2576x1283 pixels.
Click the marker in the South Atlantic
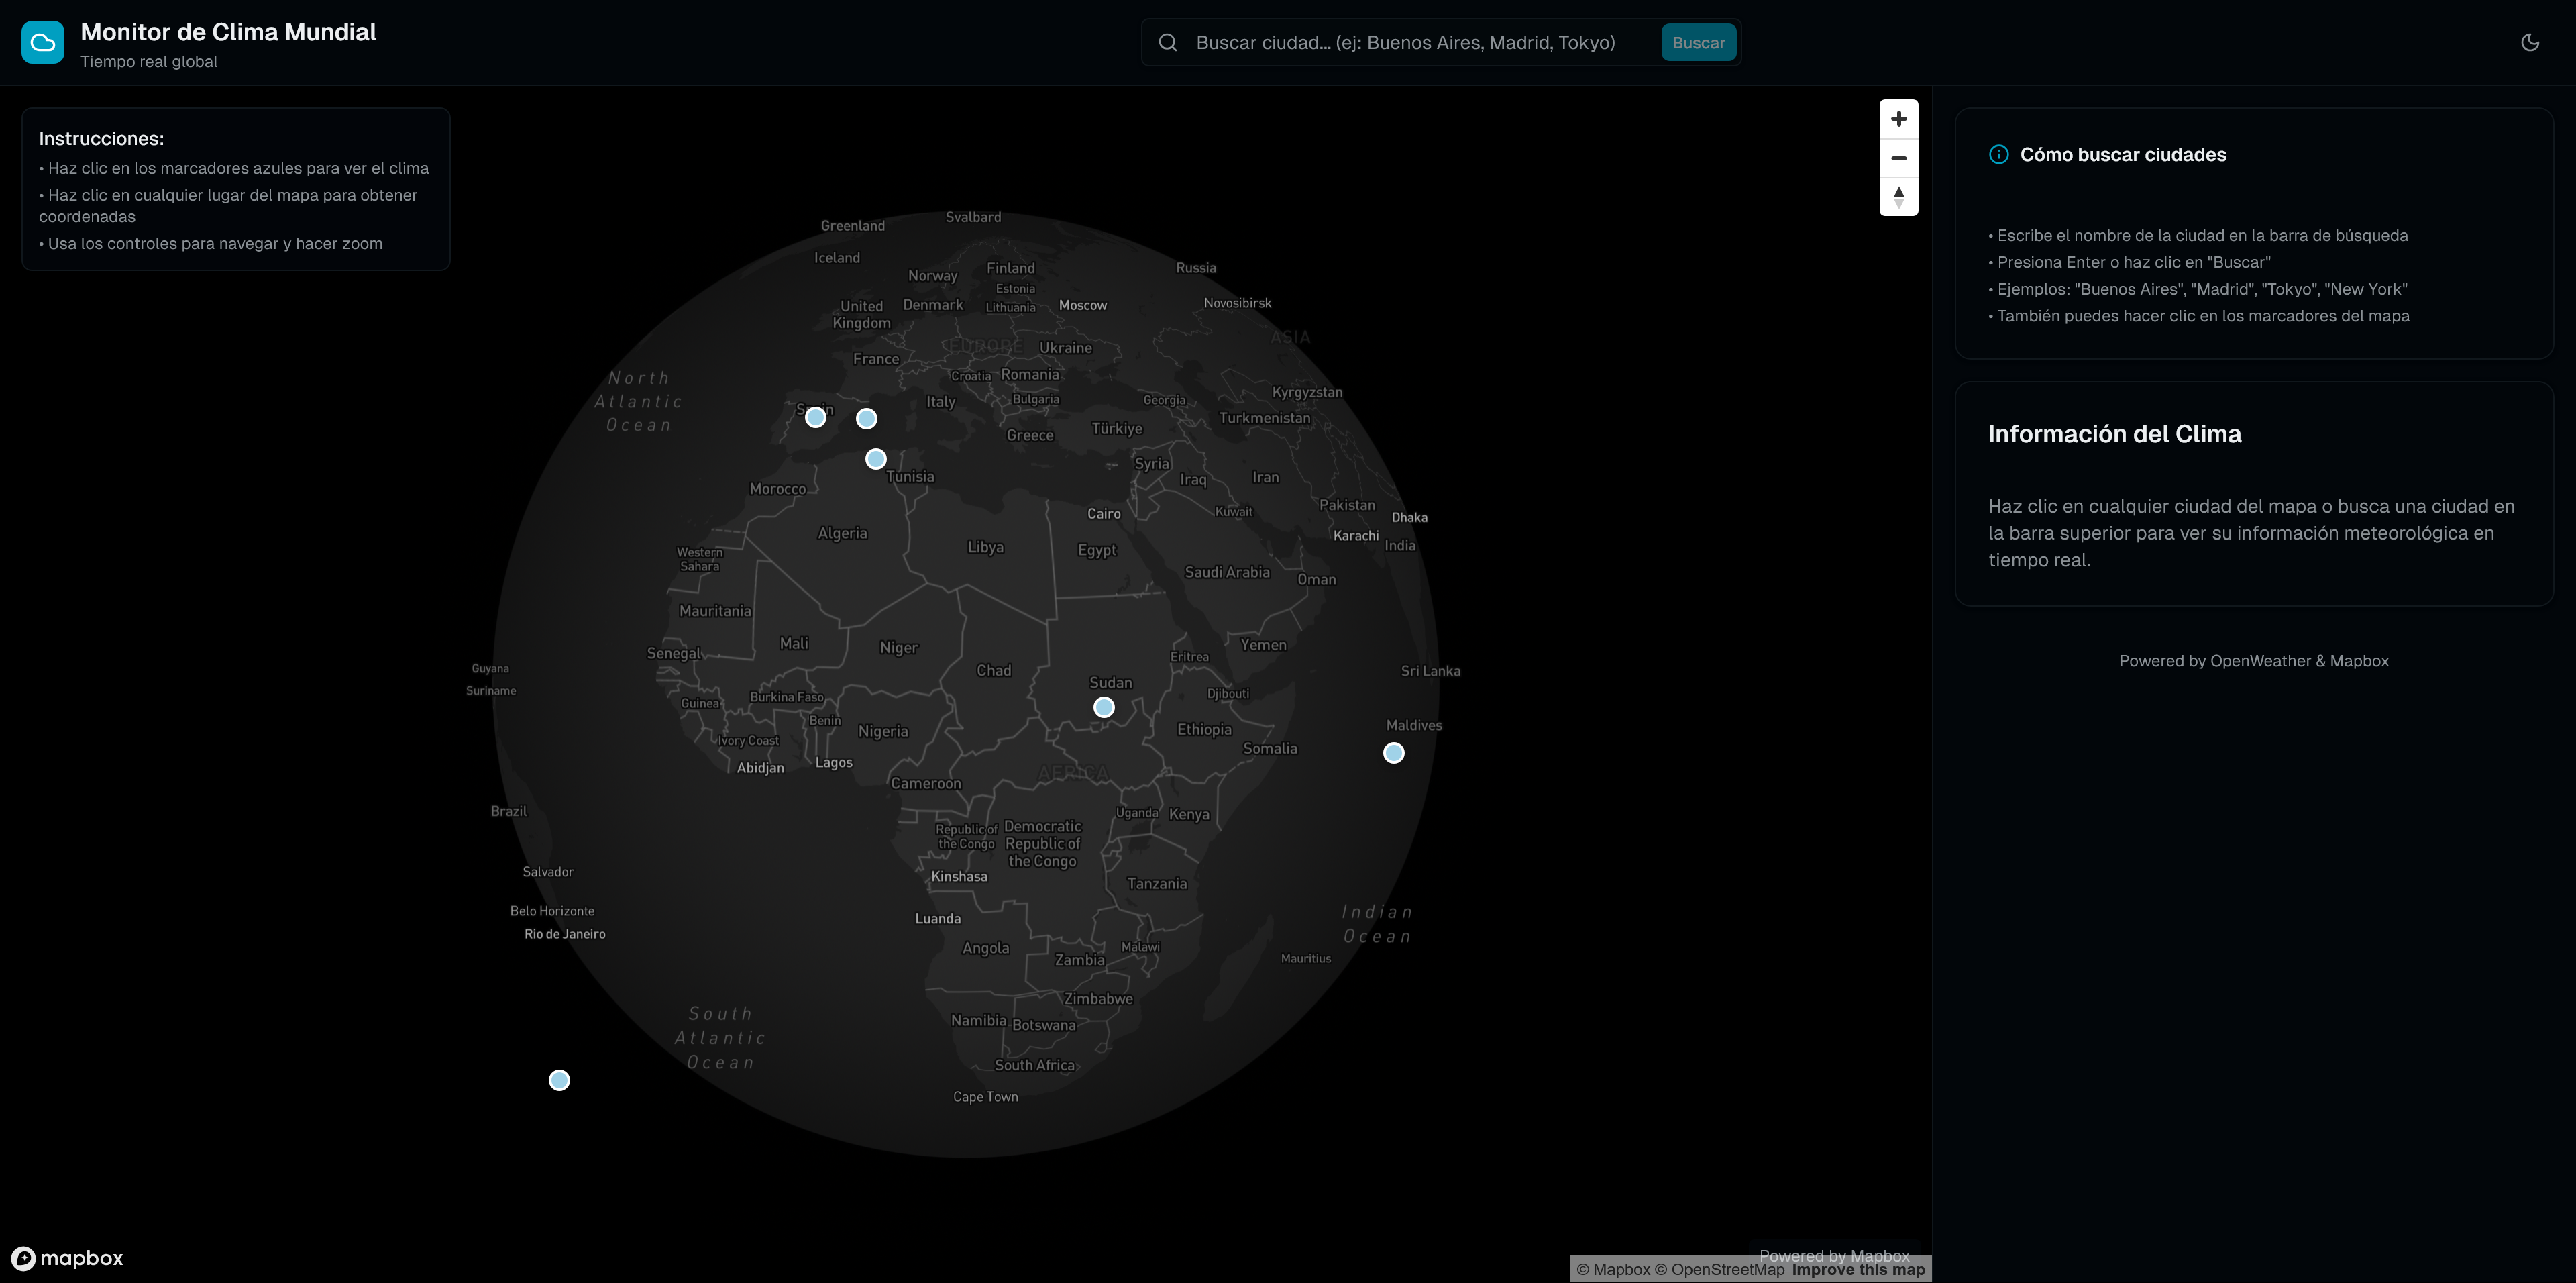[559, 1080]
